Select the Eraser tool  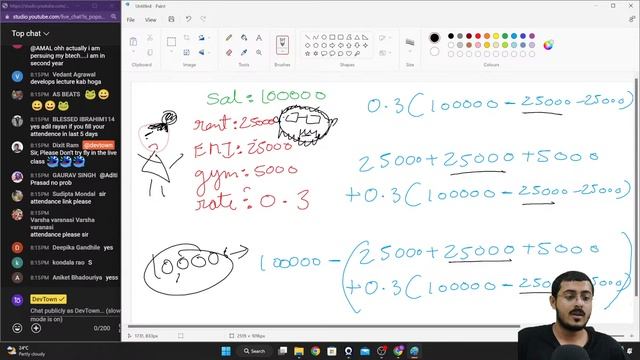(x=229, y=52)
